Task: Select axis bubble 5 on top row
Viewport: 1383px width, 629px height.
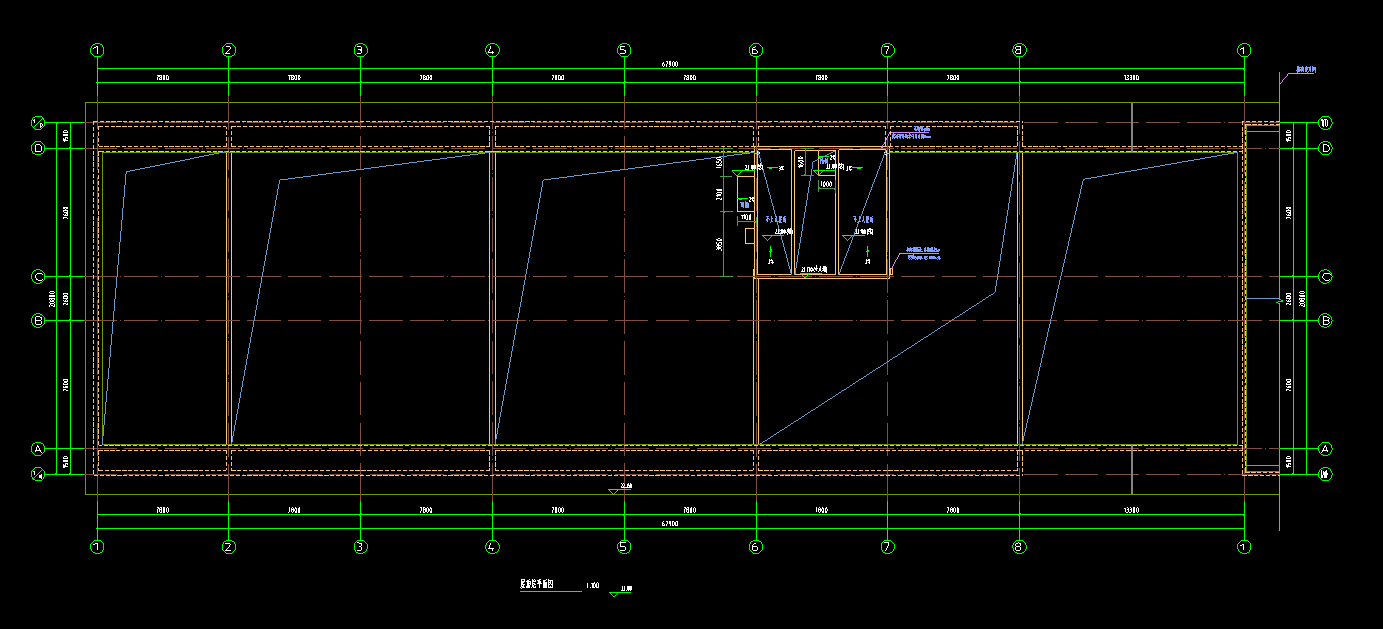Action: tap(624, 50)
